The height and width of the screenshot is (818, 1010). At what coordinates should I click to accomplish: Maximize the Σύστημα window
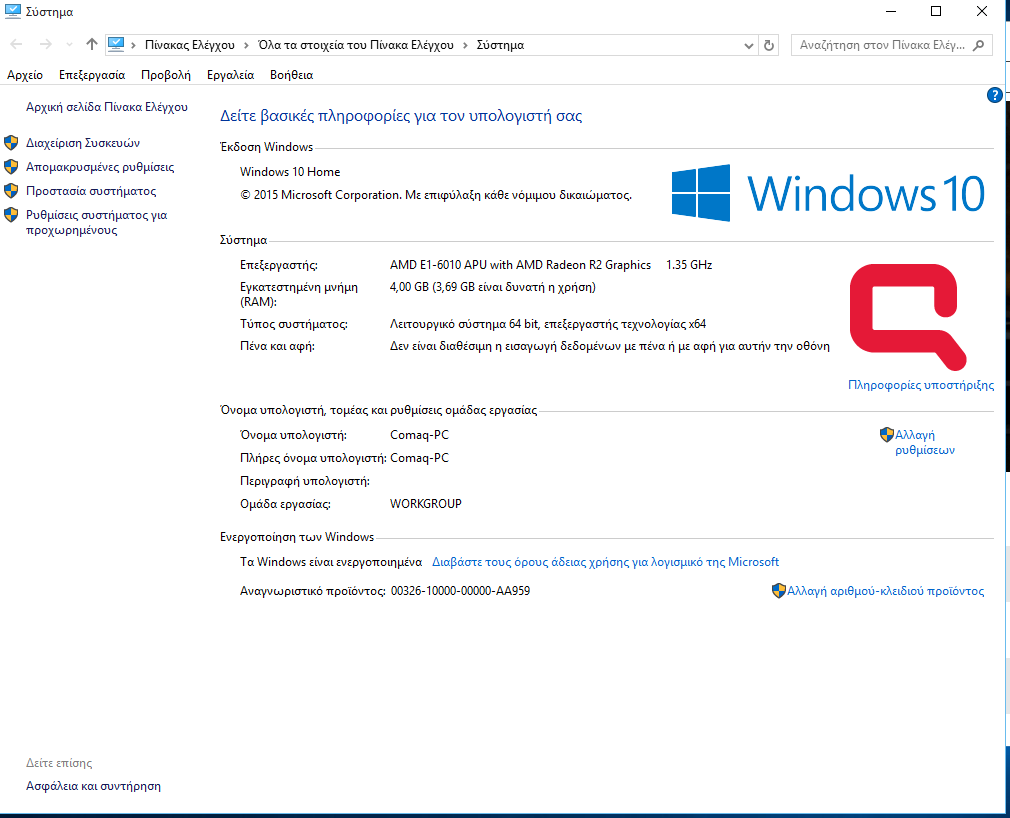(x=936, y=12)
